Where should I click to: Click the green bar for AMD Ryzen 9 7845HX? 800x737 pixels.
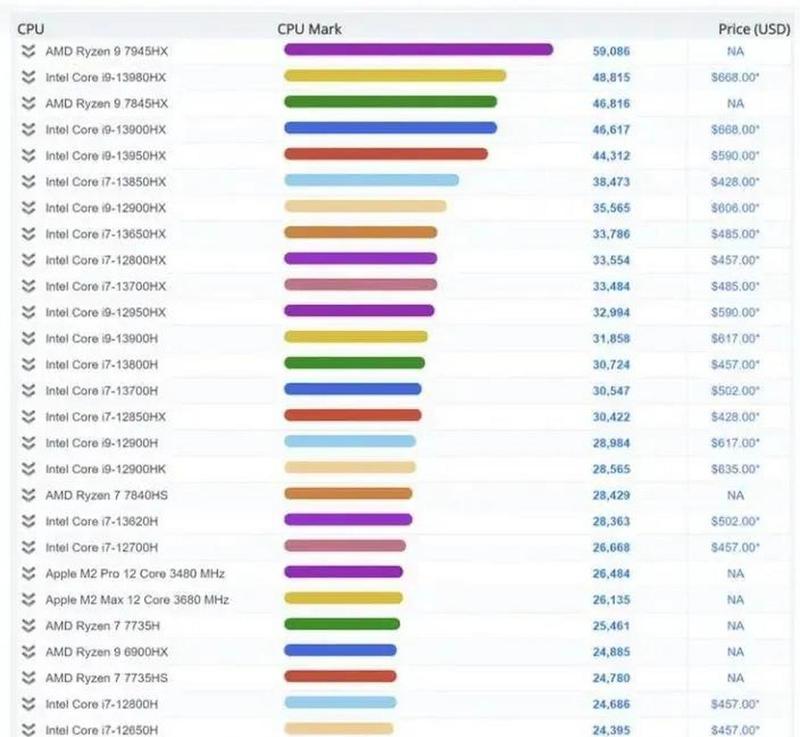click(390, 102)
